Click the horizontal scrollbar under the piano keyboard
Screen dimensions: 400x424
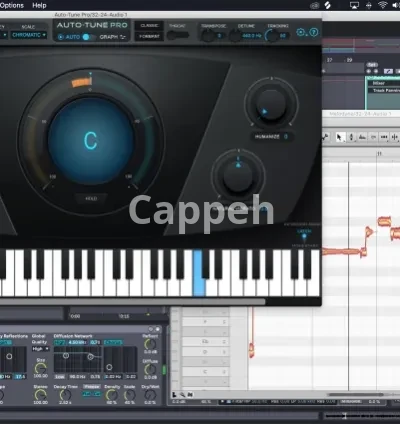[x=133, y=302]
